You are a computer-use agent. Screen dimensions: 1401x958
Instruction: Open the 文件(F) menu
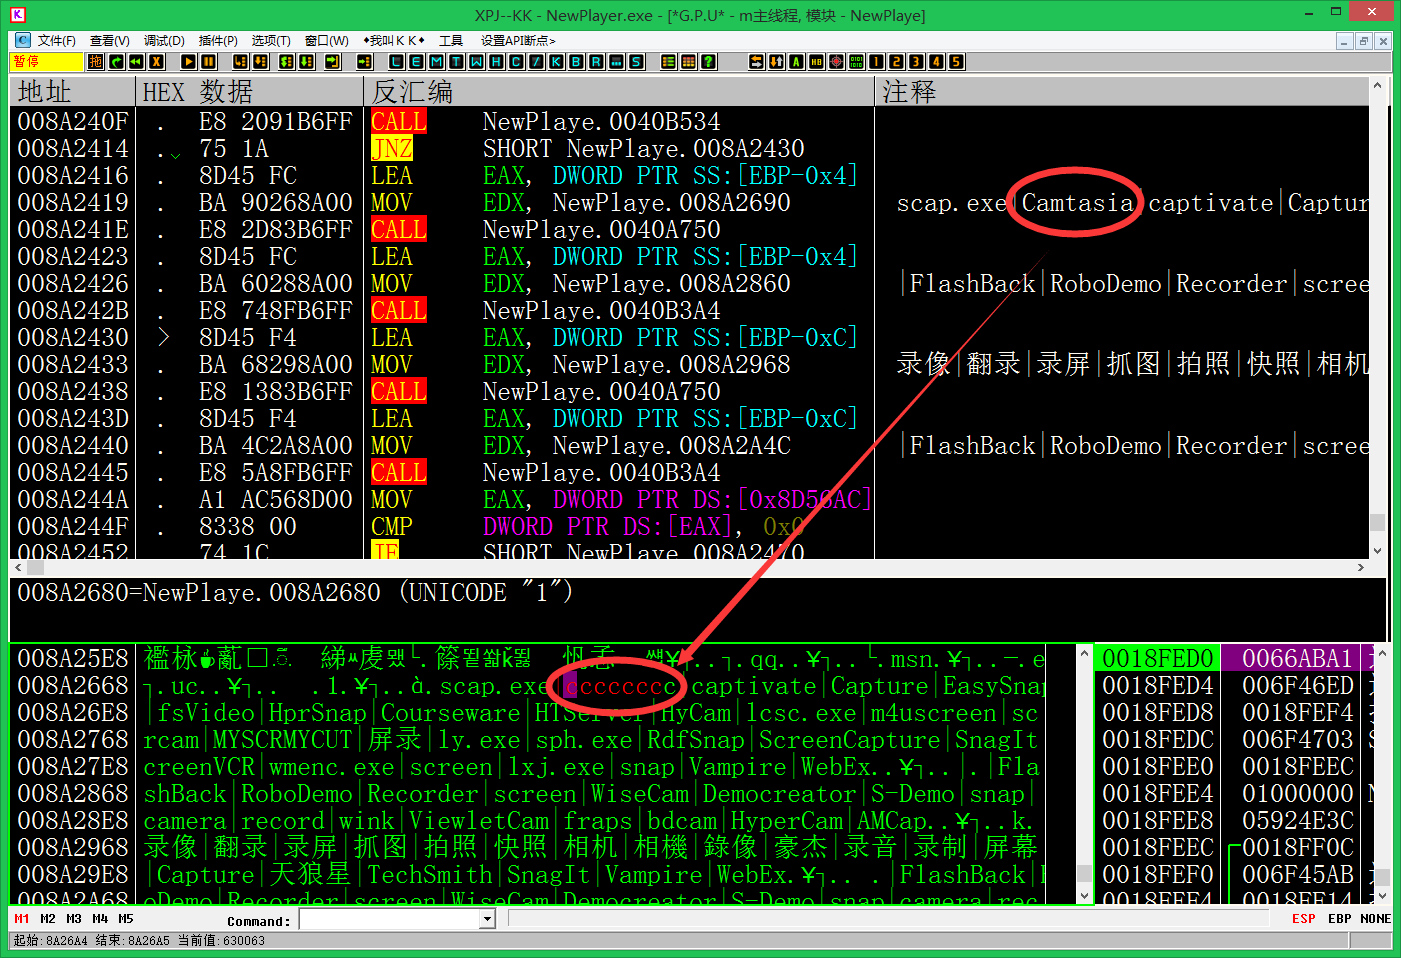click(x=56, y=41)
